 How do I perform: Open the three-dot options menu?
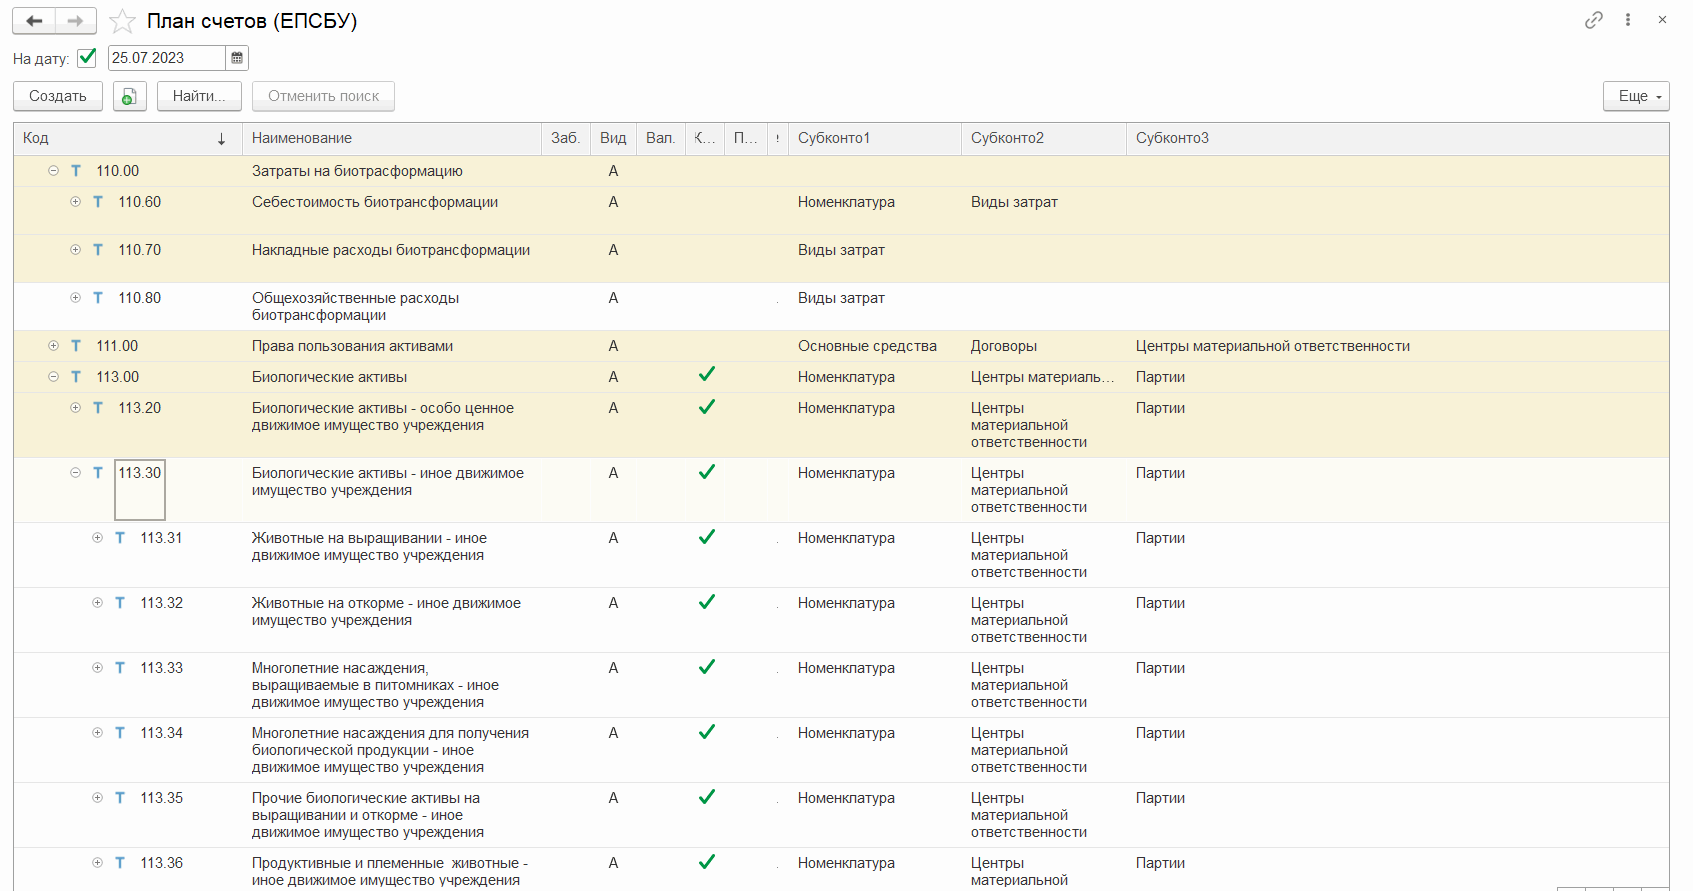coord(1628,20)
